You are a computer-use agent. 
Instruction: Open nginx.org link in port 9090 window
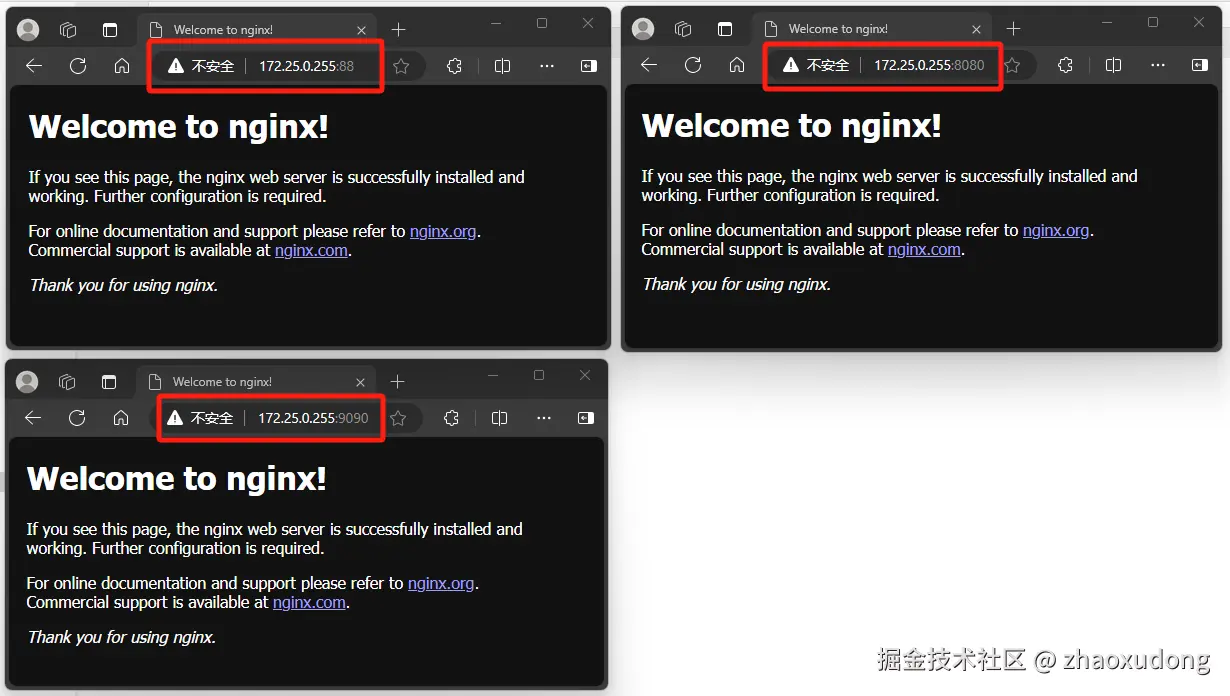[x=441, y=583]
